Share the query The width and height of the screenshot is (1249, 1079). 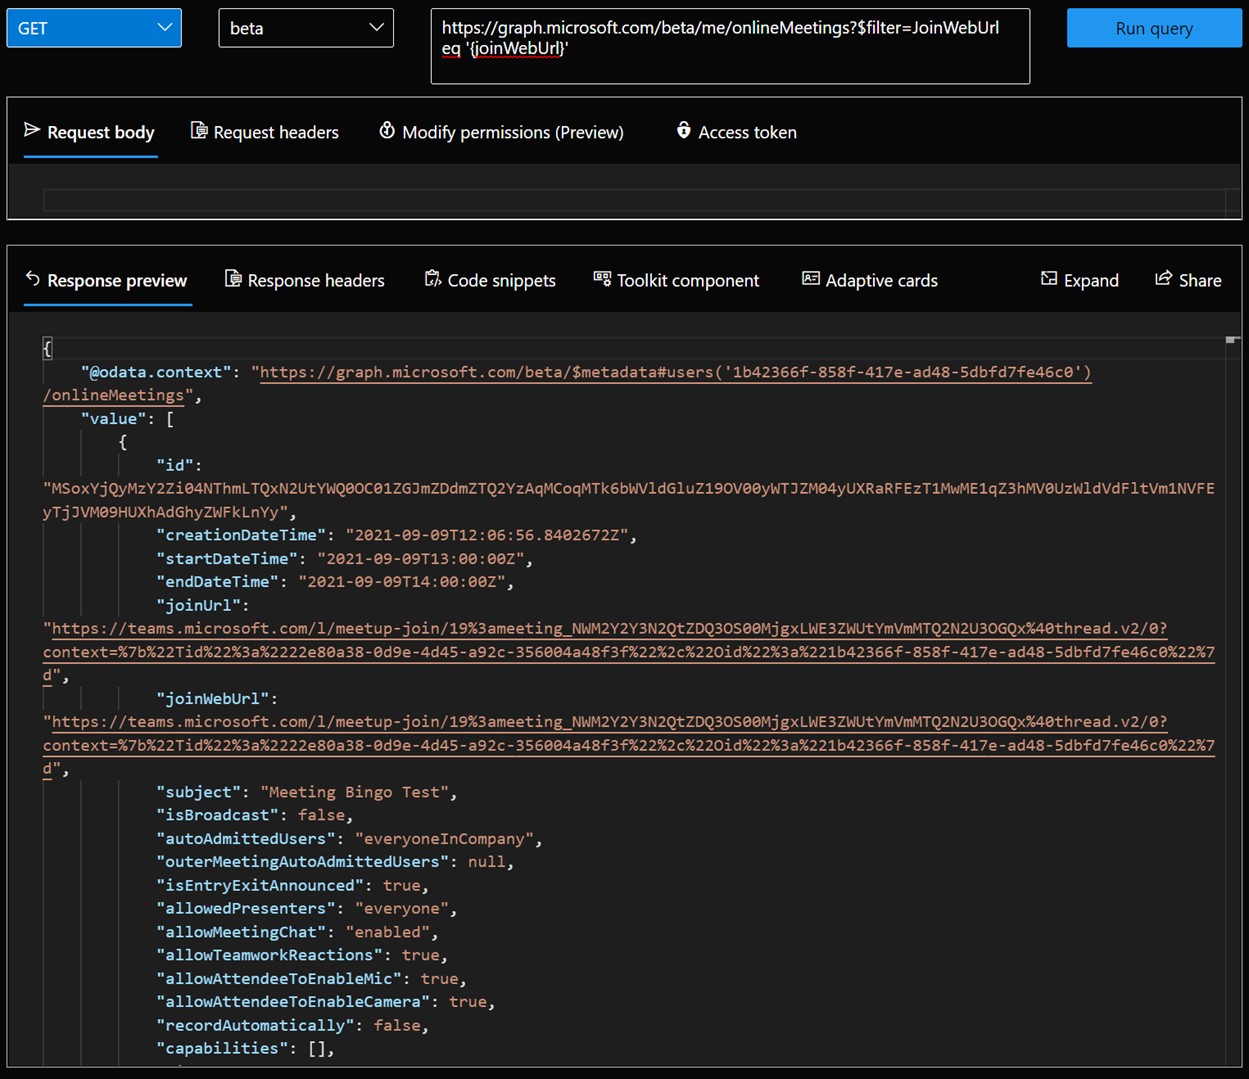[x=1188, y=280]
